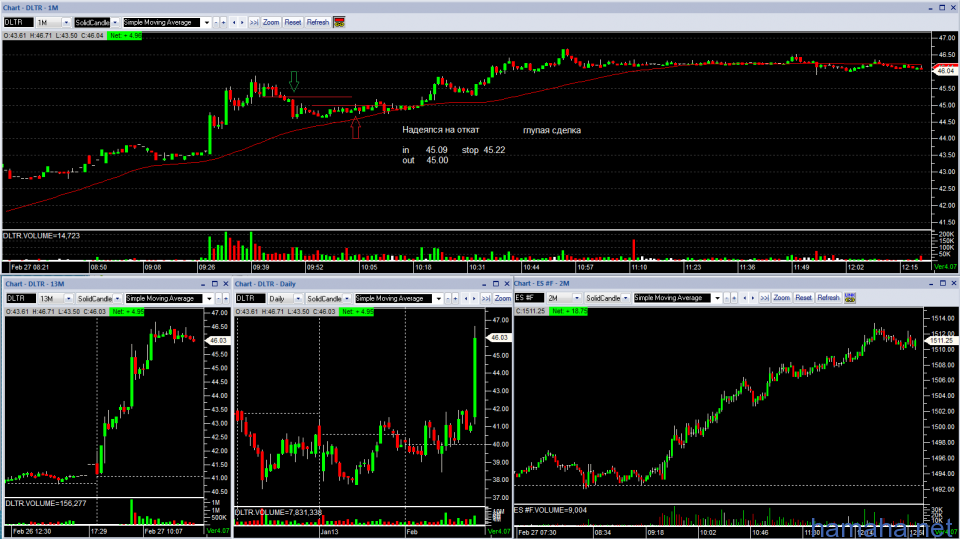Viewport: 960px width, 539px height.
Task: Click minus zoom-out button in DLTR 1M toolbar
Action: point(216,22)
